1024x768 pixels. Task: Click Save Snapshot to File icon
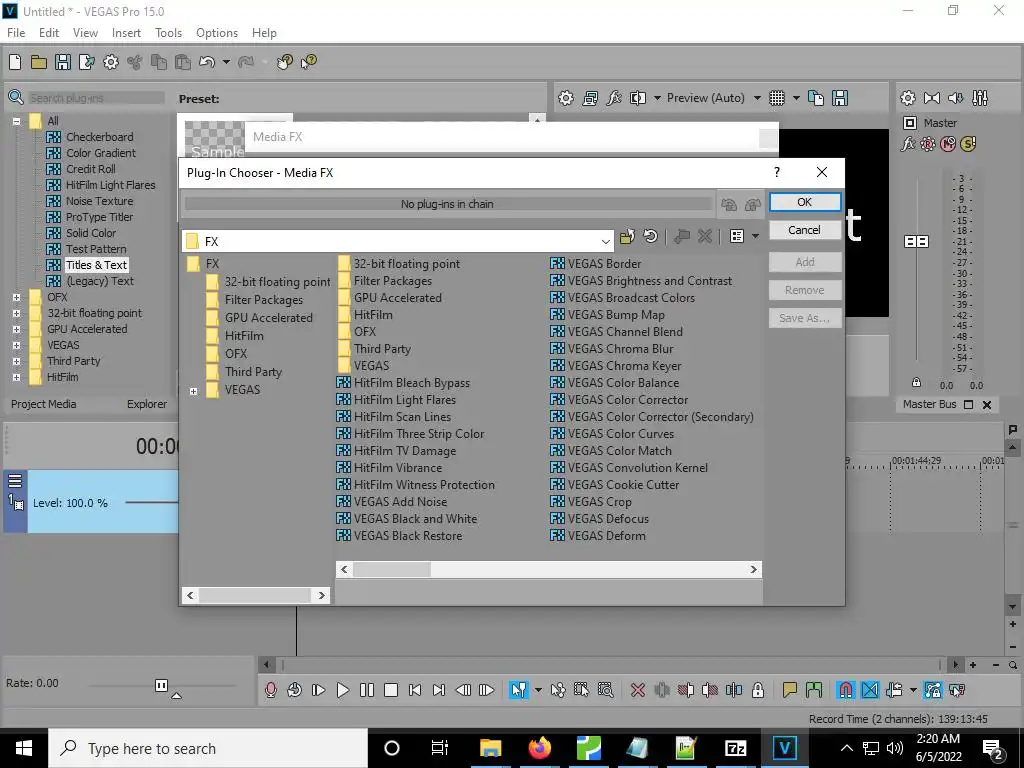click(840, 98)
